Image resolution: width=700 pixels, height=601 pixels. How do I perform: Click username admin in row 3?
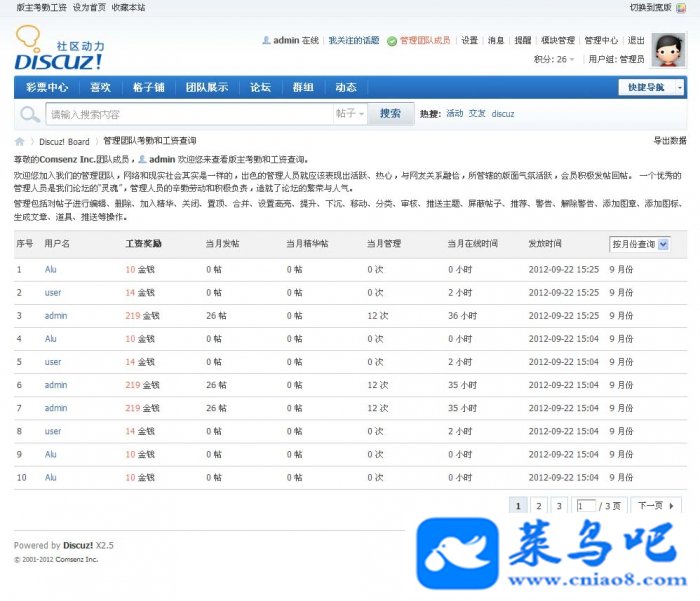coord(56,316)
